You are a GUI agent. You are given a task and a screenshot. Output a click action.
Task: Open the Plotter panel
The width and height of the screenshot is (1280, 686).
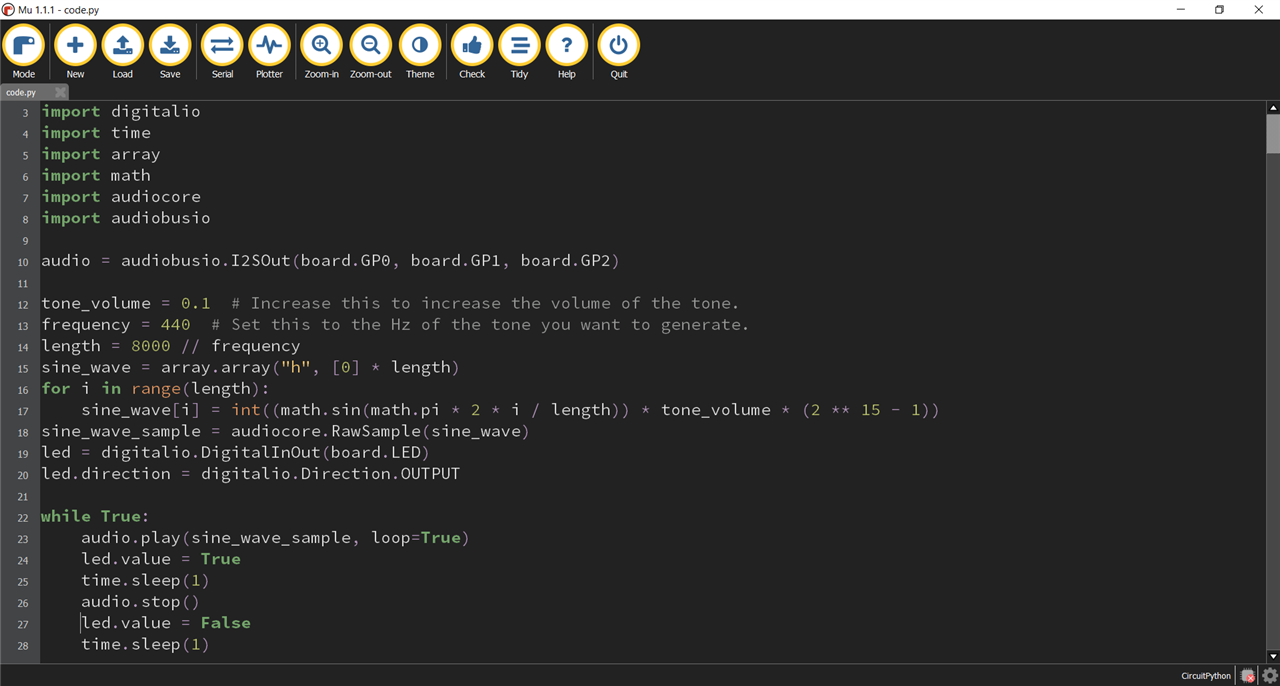(x=269, y=52)
